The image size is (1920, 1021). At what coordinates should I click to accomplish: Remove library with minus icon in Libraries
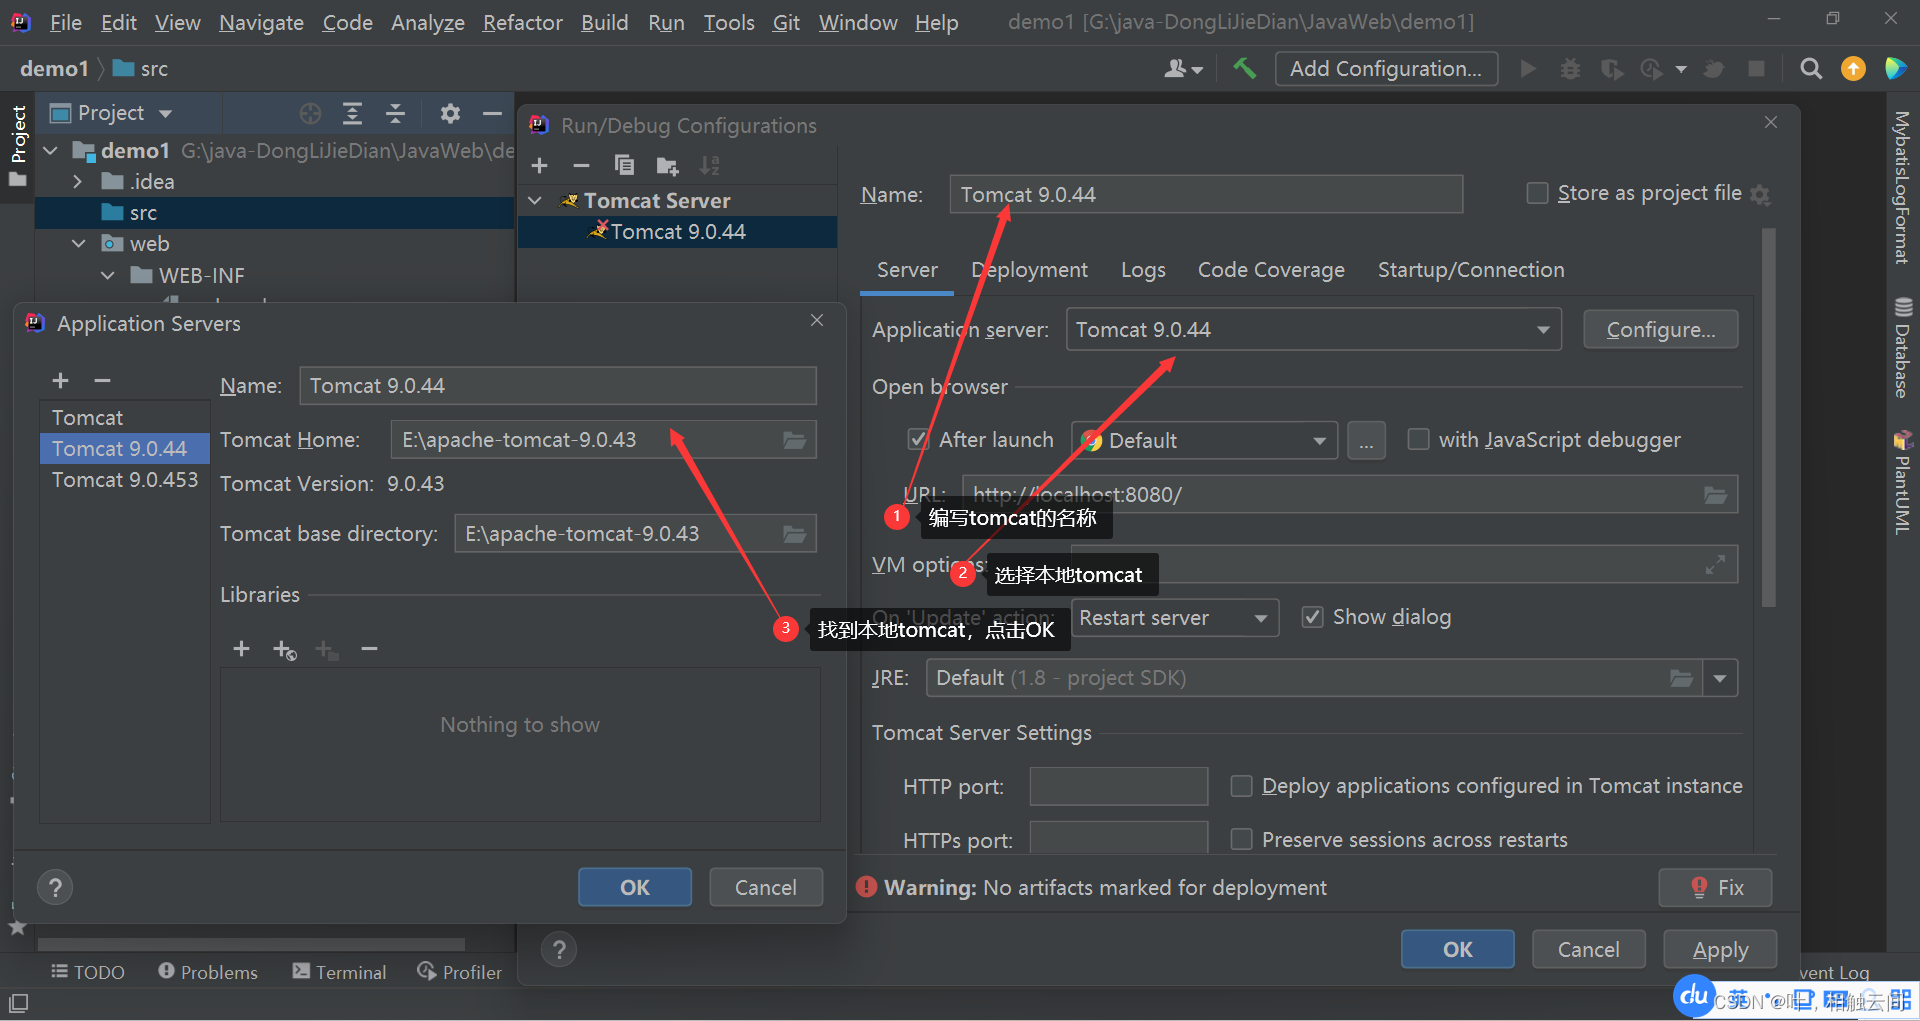point(369,649)
